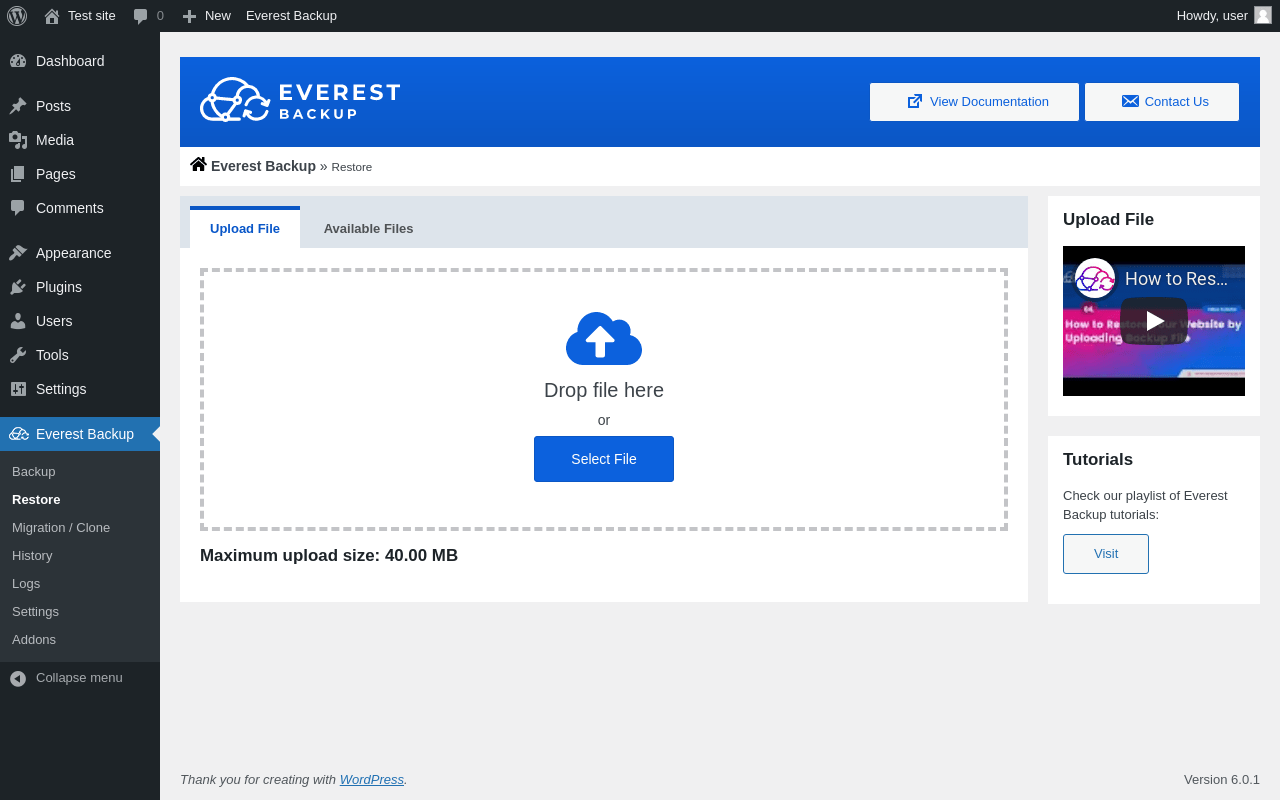Click Maximum upload size: 40.00 MB text

pos(329,555)
